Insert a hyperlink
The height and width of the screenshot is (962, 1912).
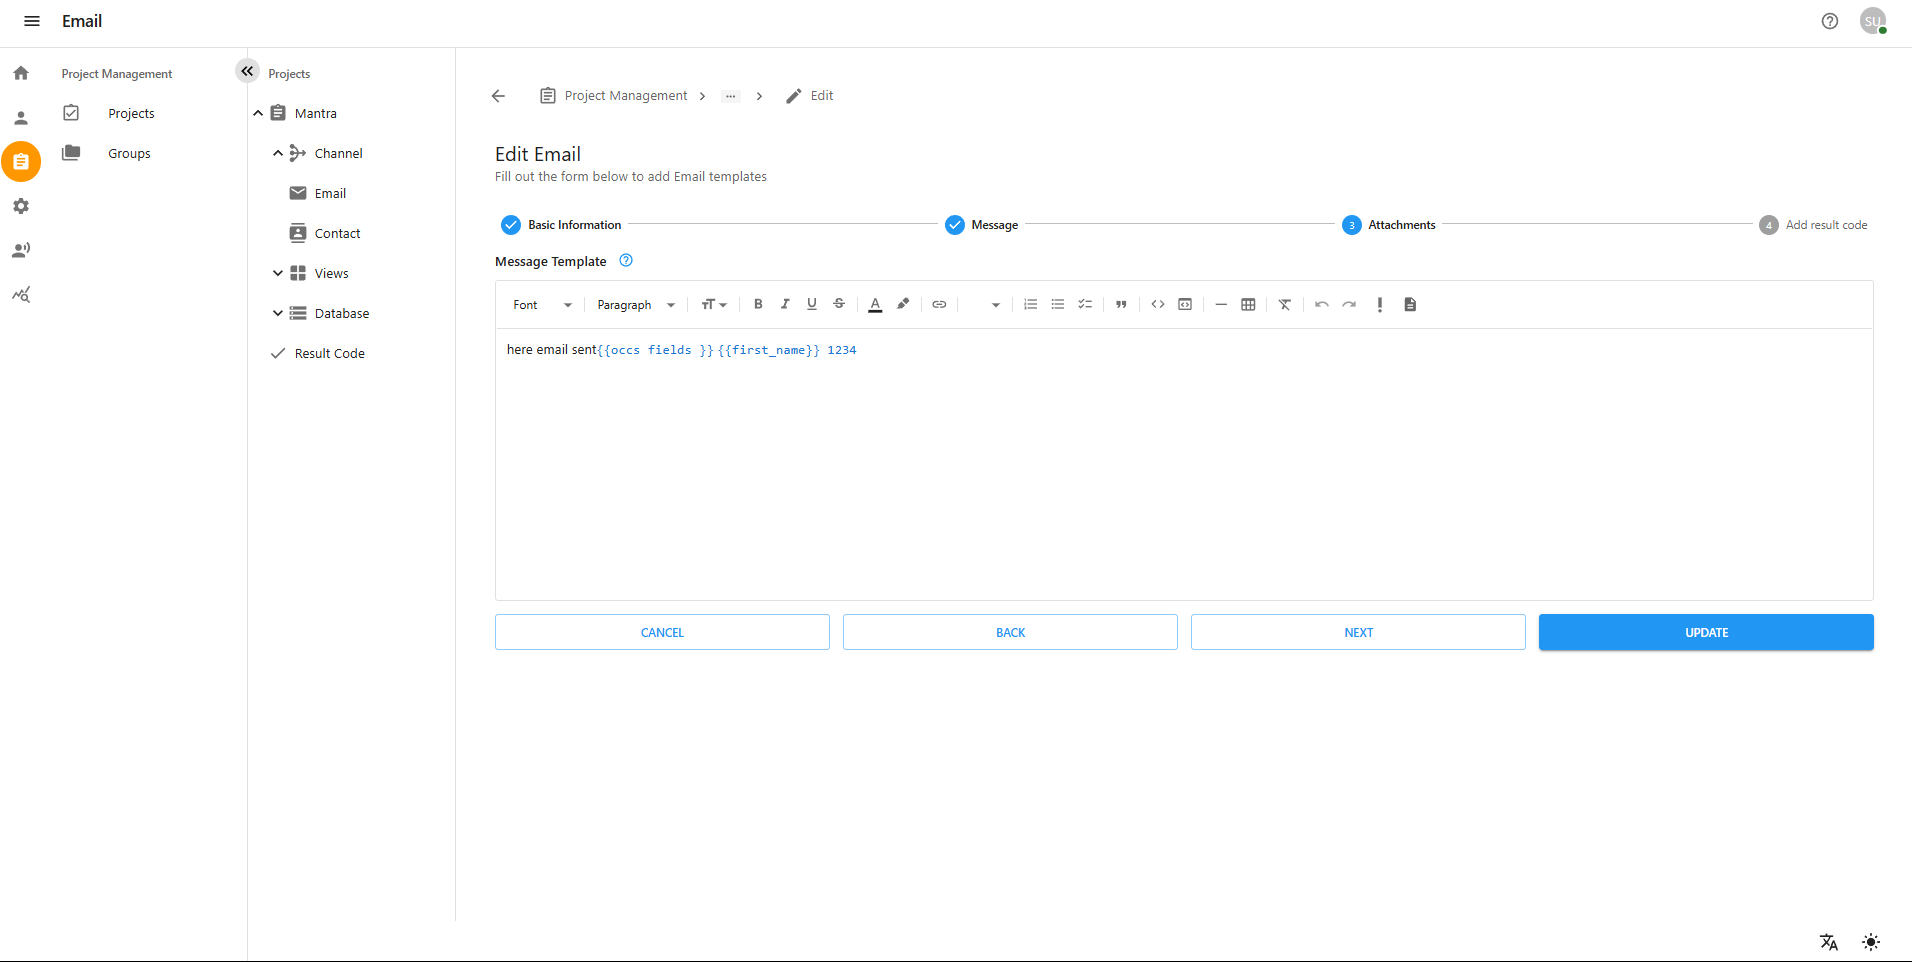coord(939,304)
